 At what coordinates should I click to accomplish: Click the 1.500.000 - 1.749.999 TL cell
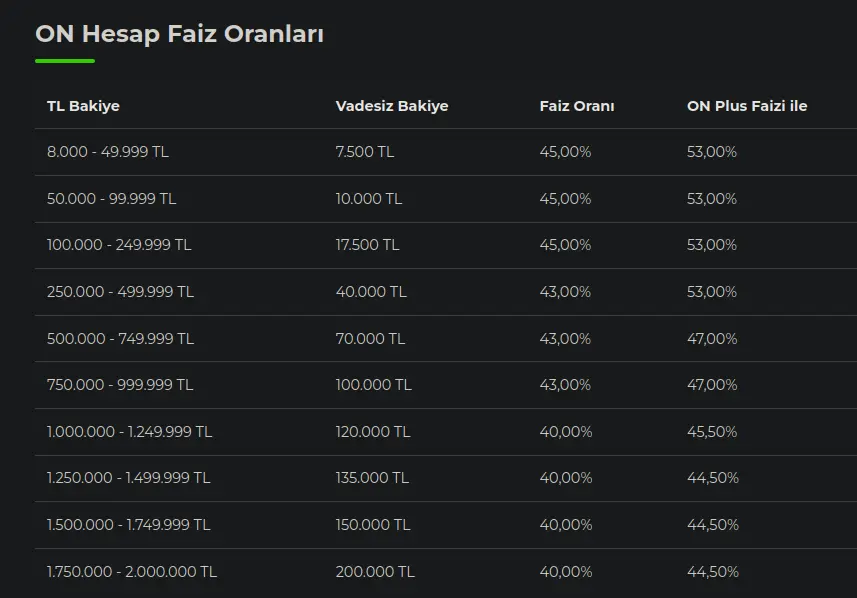[128, 525]
